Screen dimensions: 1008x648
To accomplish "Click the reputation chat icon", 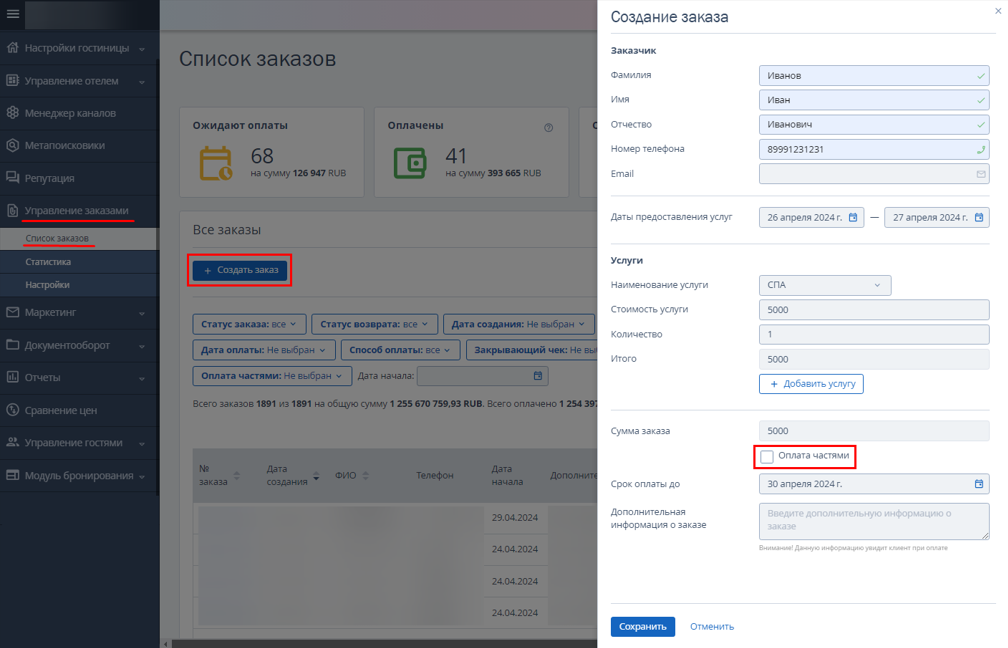I will 12,177.
